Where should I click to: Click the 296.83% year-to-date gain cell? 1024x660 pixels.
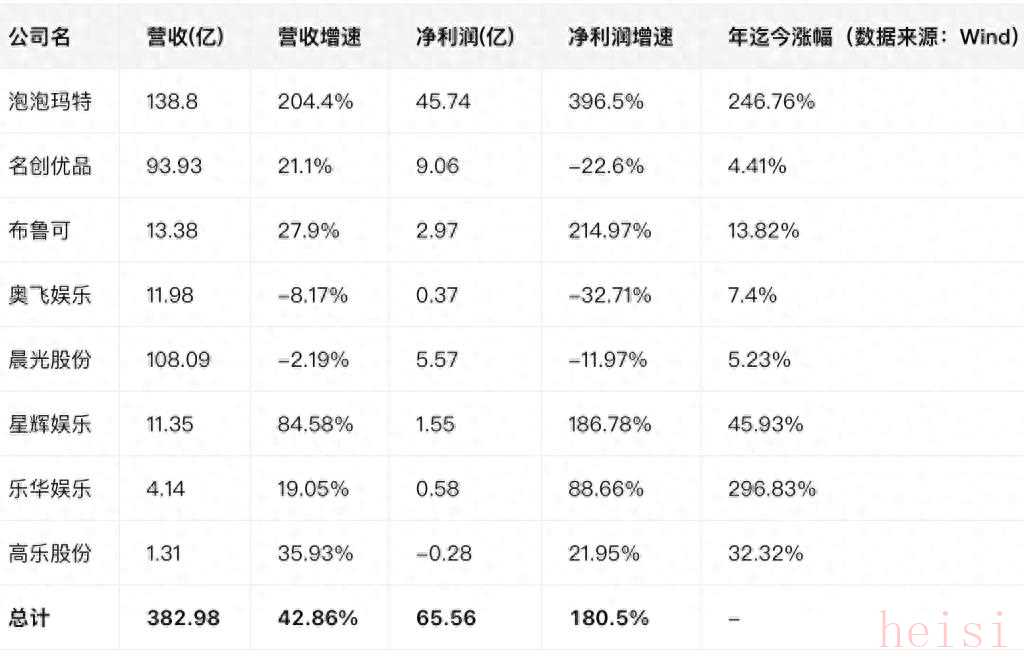click(772, 489)
